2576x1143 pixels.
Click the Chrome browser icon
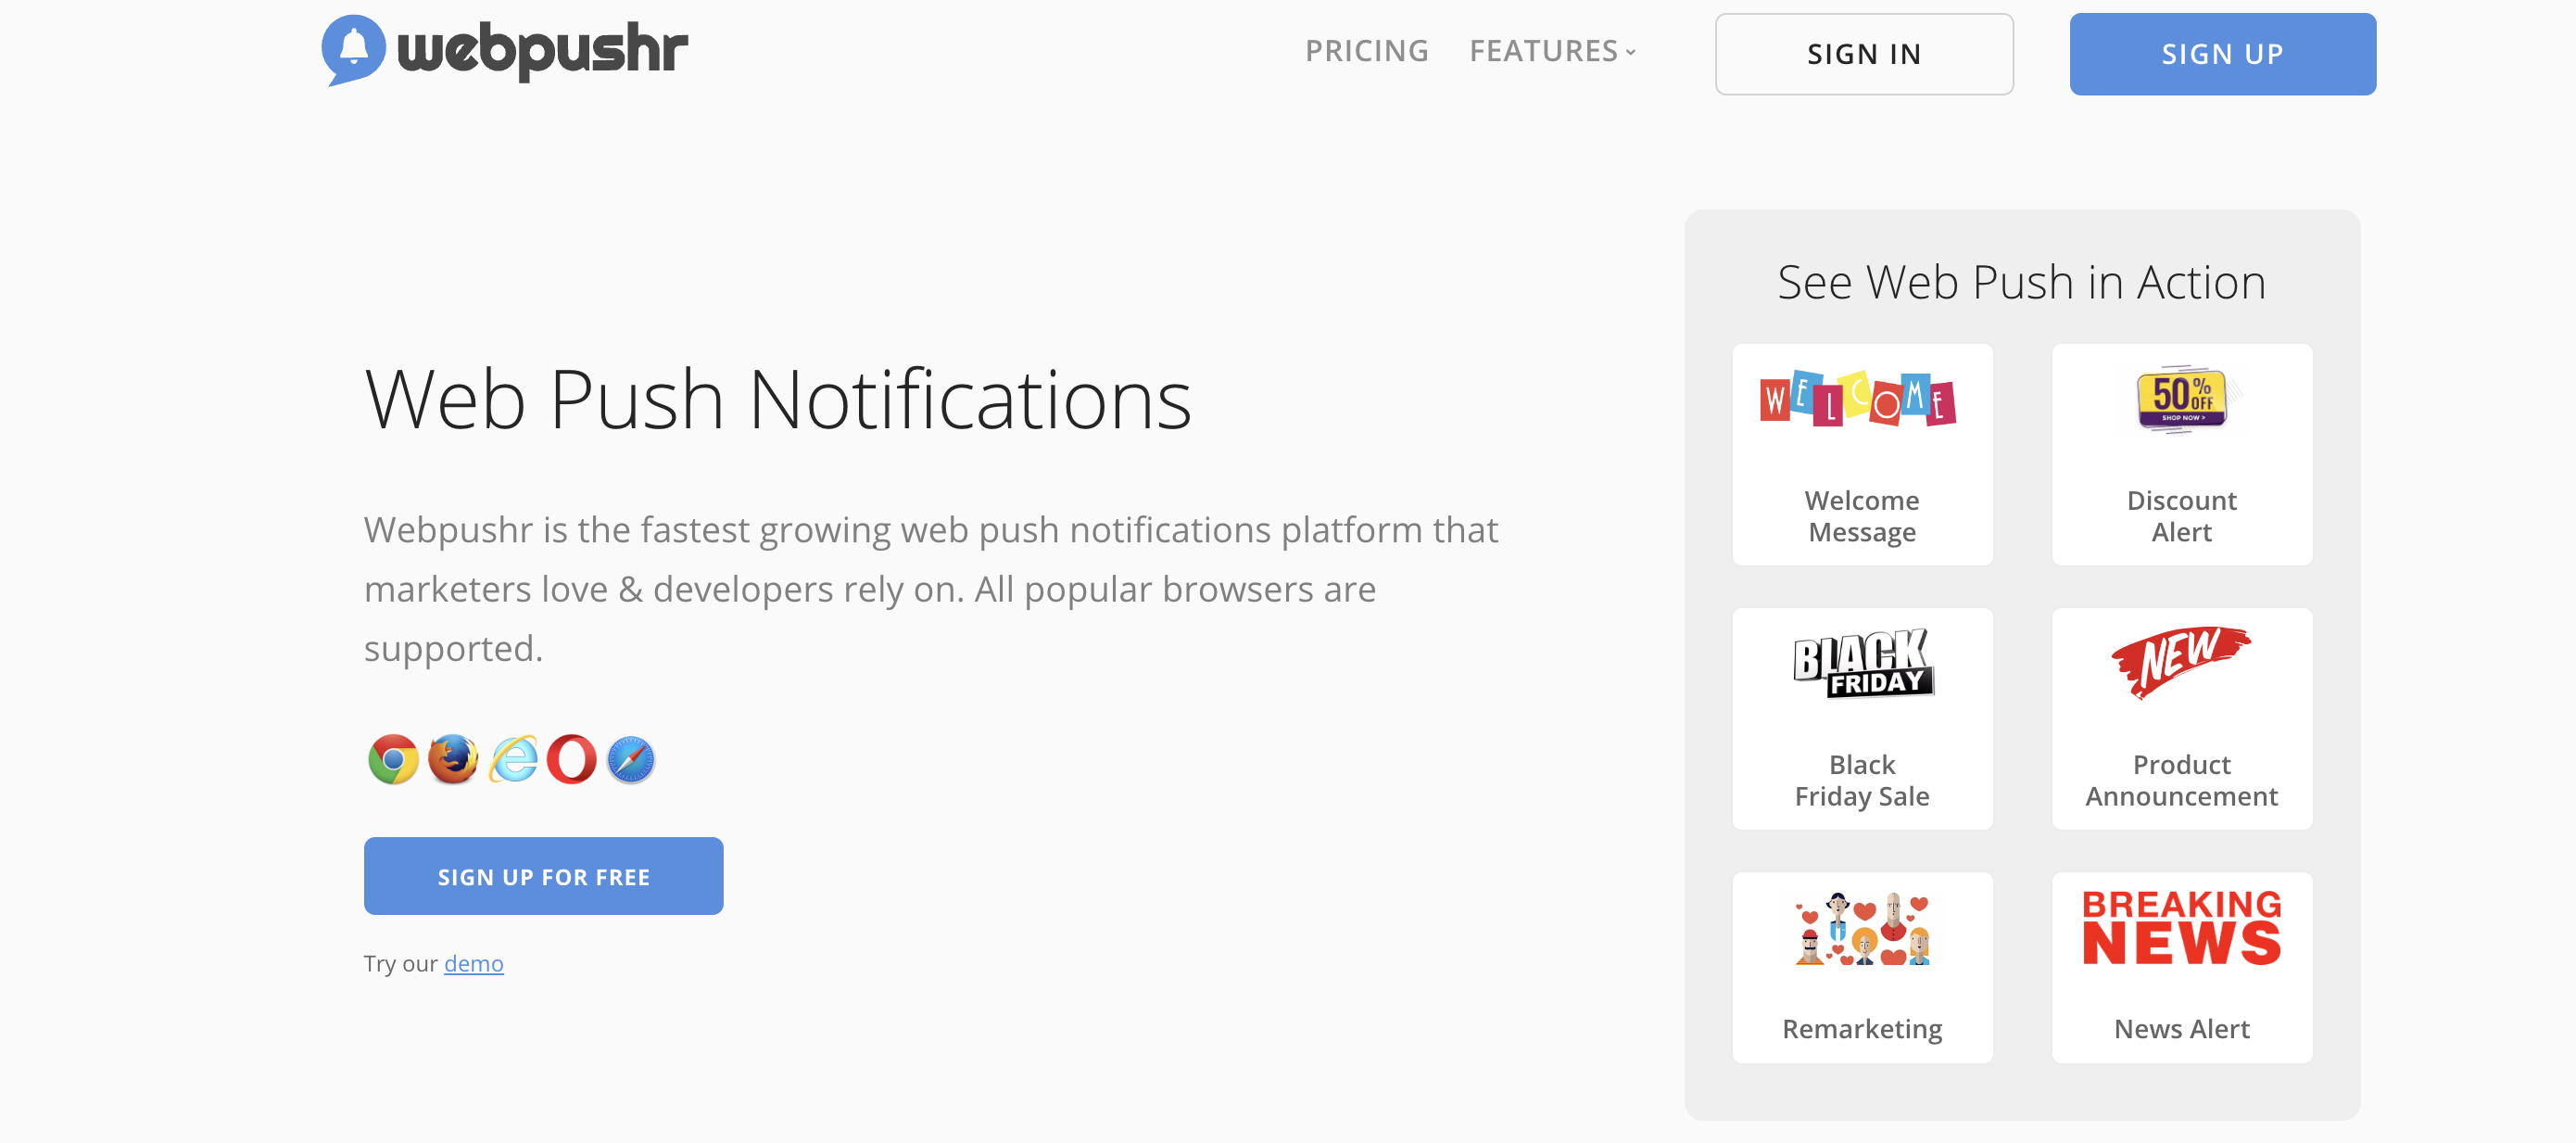click(393, 760)
